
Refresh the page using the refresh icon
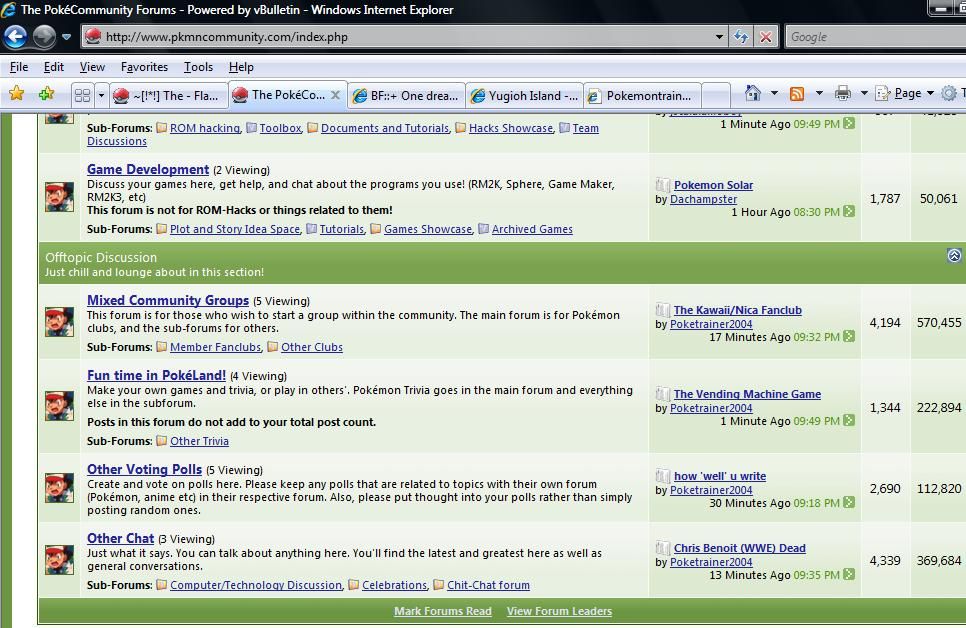[x=741, y=37]
